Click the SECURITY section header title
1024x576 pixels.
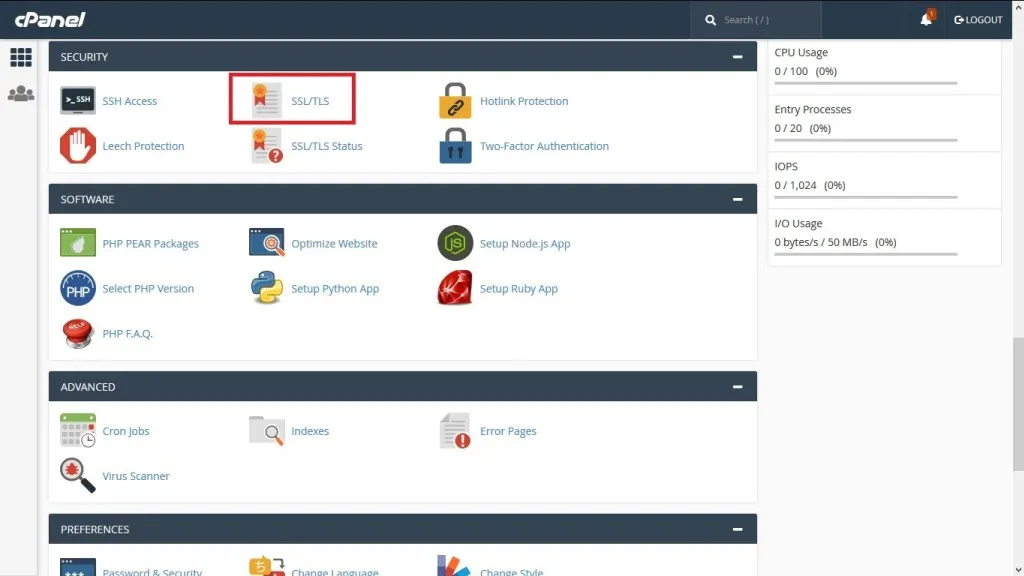pos(84,57)
